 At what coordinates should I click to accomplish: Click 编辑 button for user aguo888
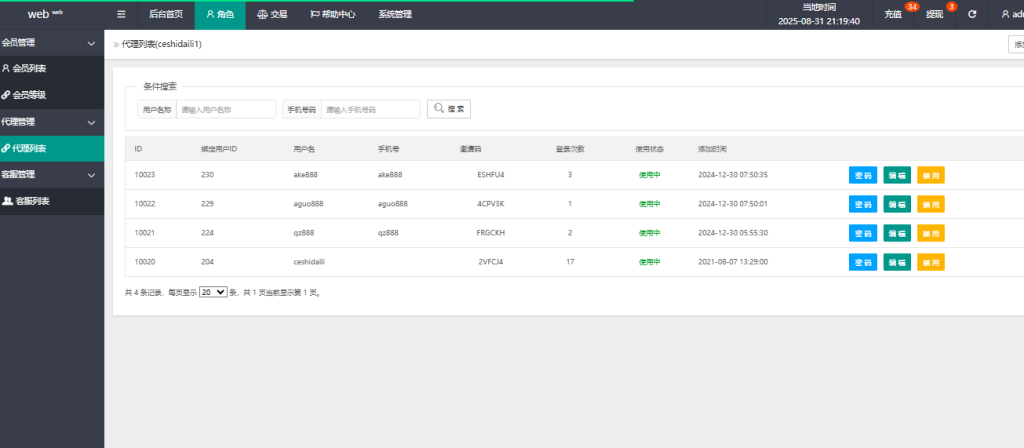897,204
